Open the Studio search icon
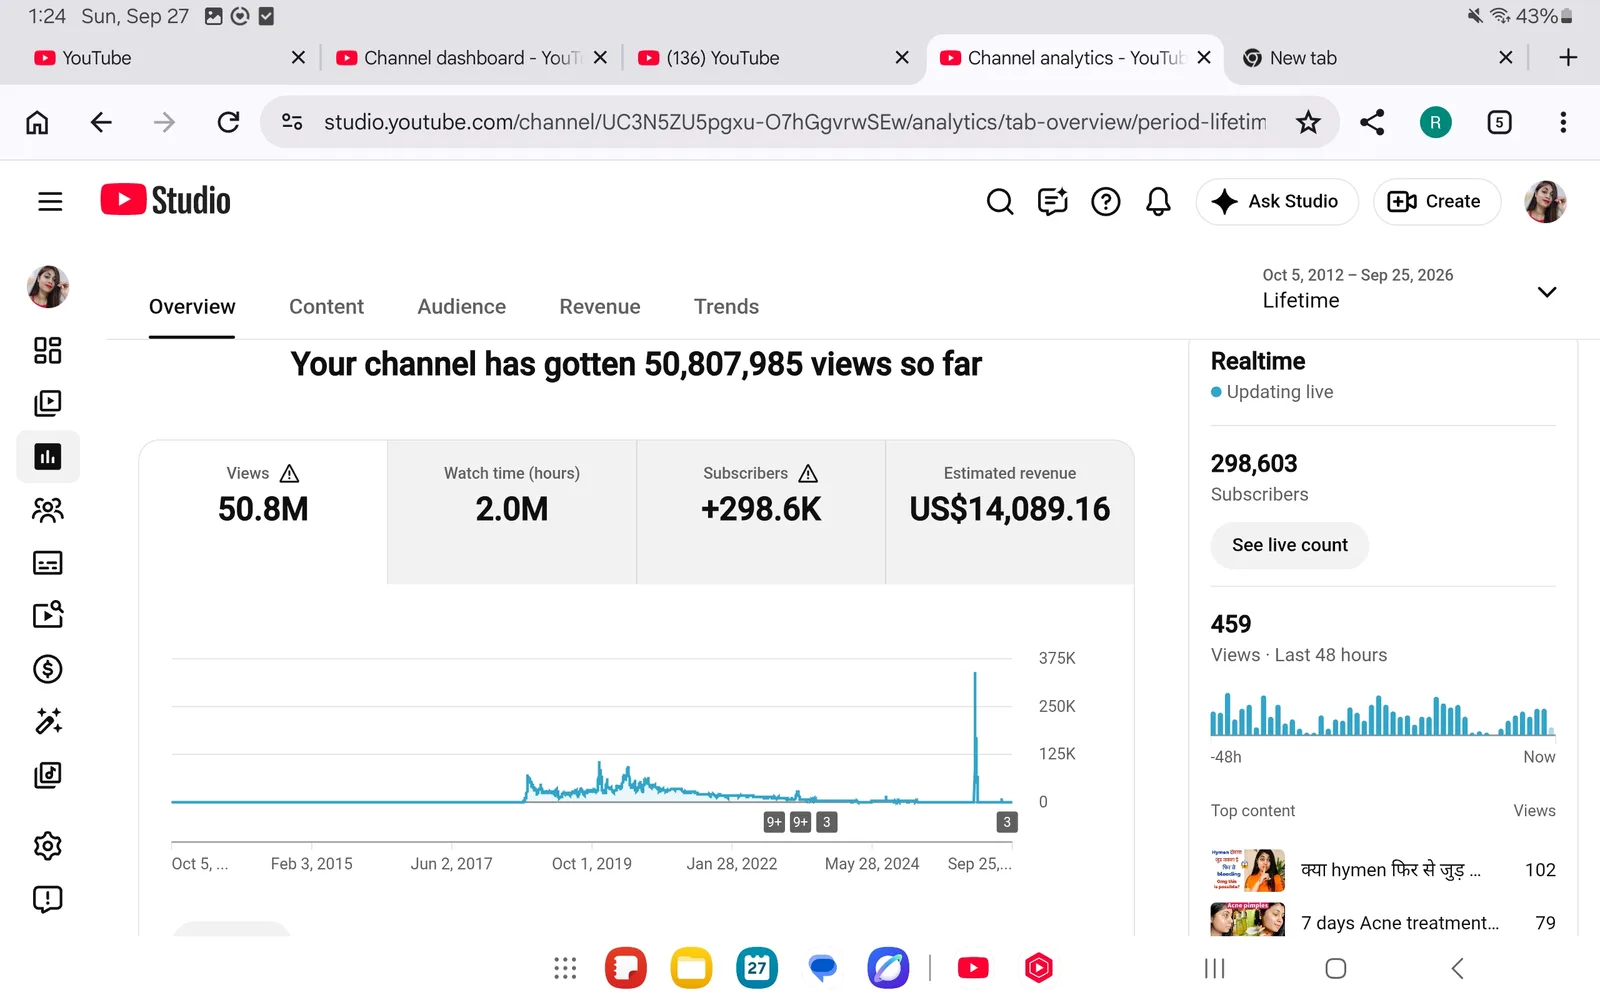 1000,202
